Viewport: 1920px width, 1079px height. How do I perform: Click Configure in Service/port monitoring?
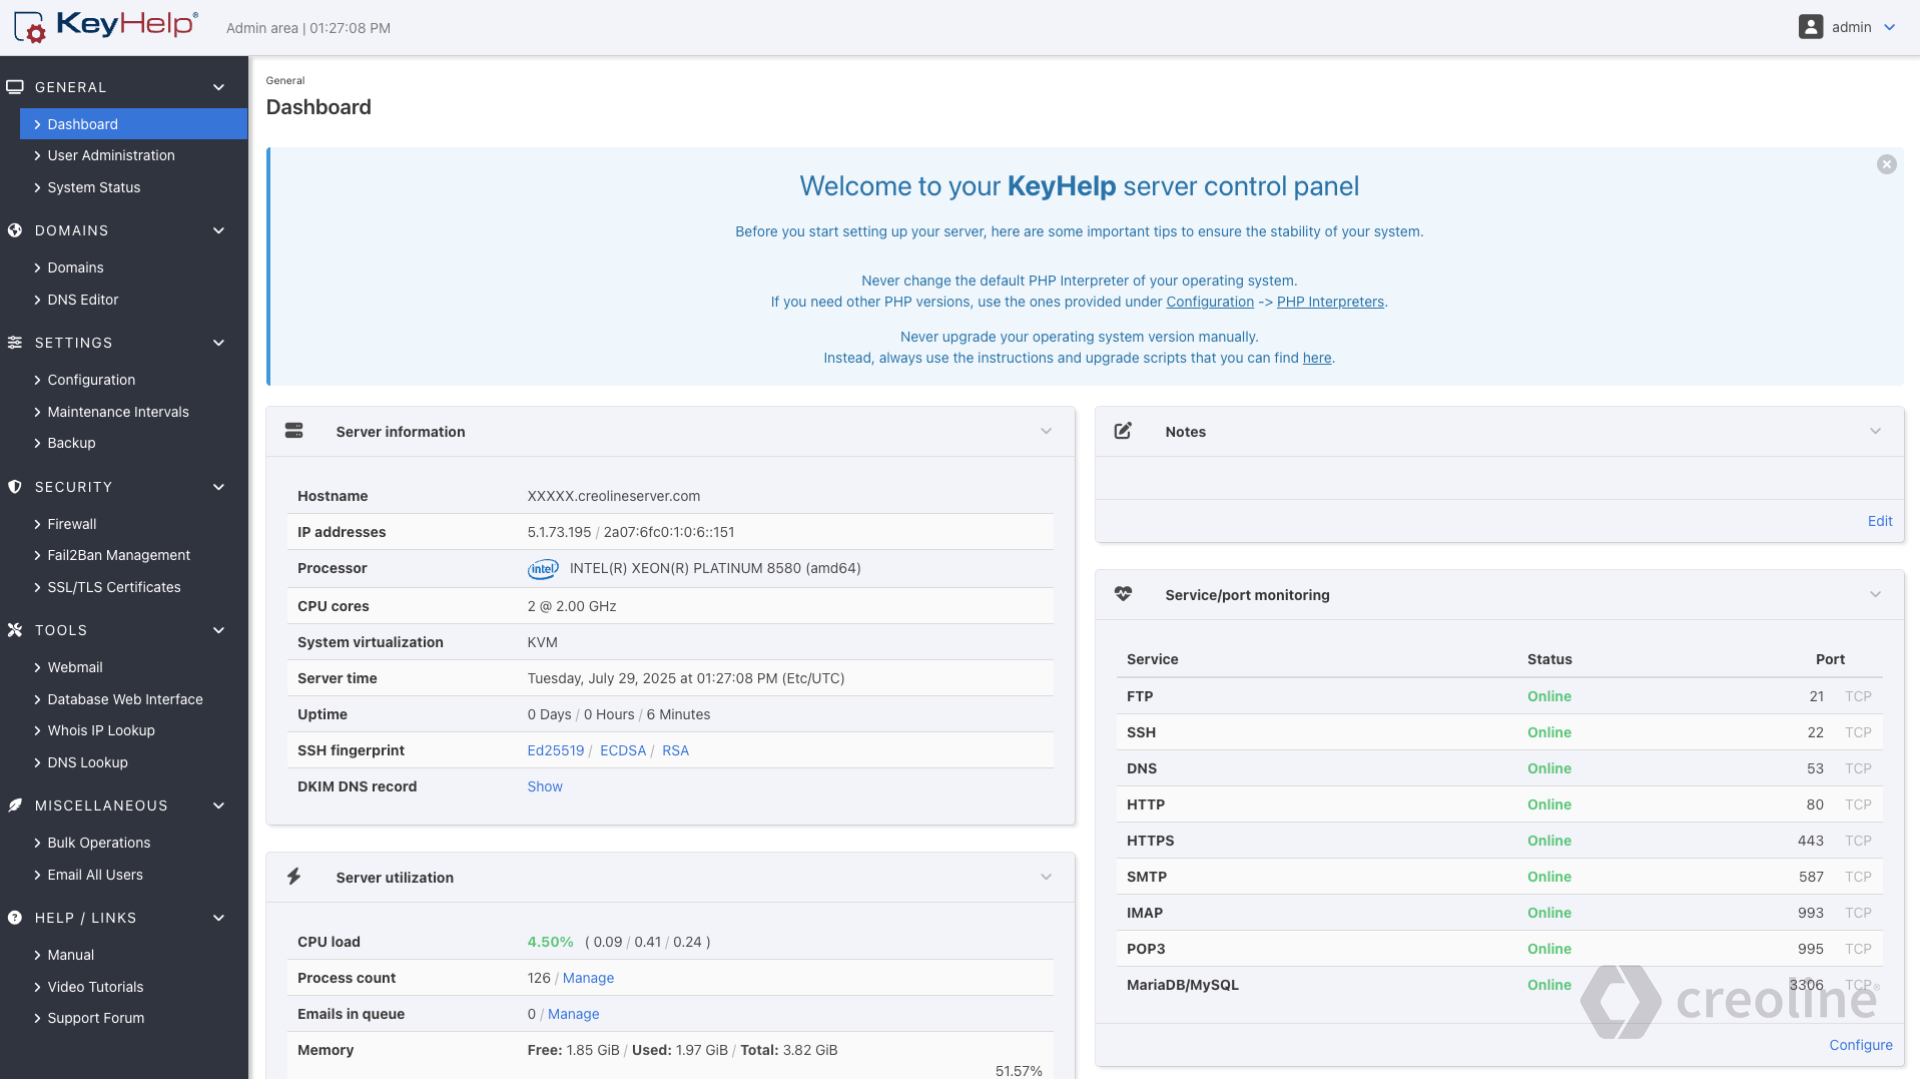[x=1860, y=1045]
